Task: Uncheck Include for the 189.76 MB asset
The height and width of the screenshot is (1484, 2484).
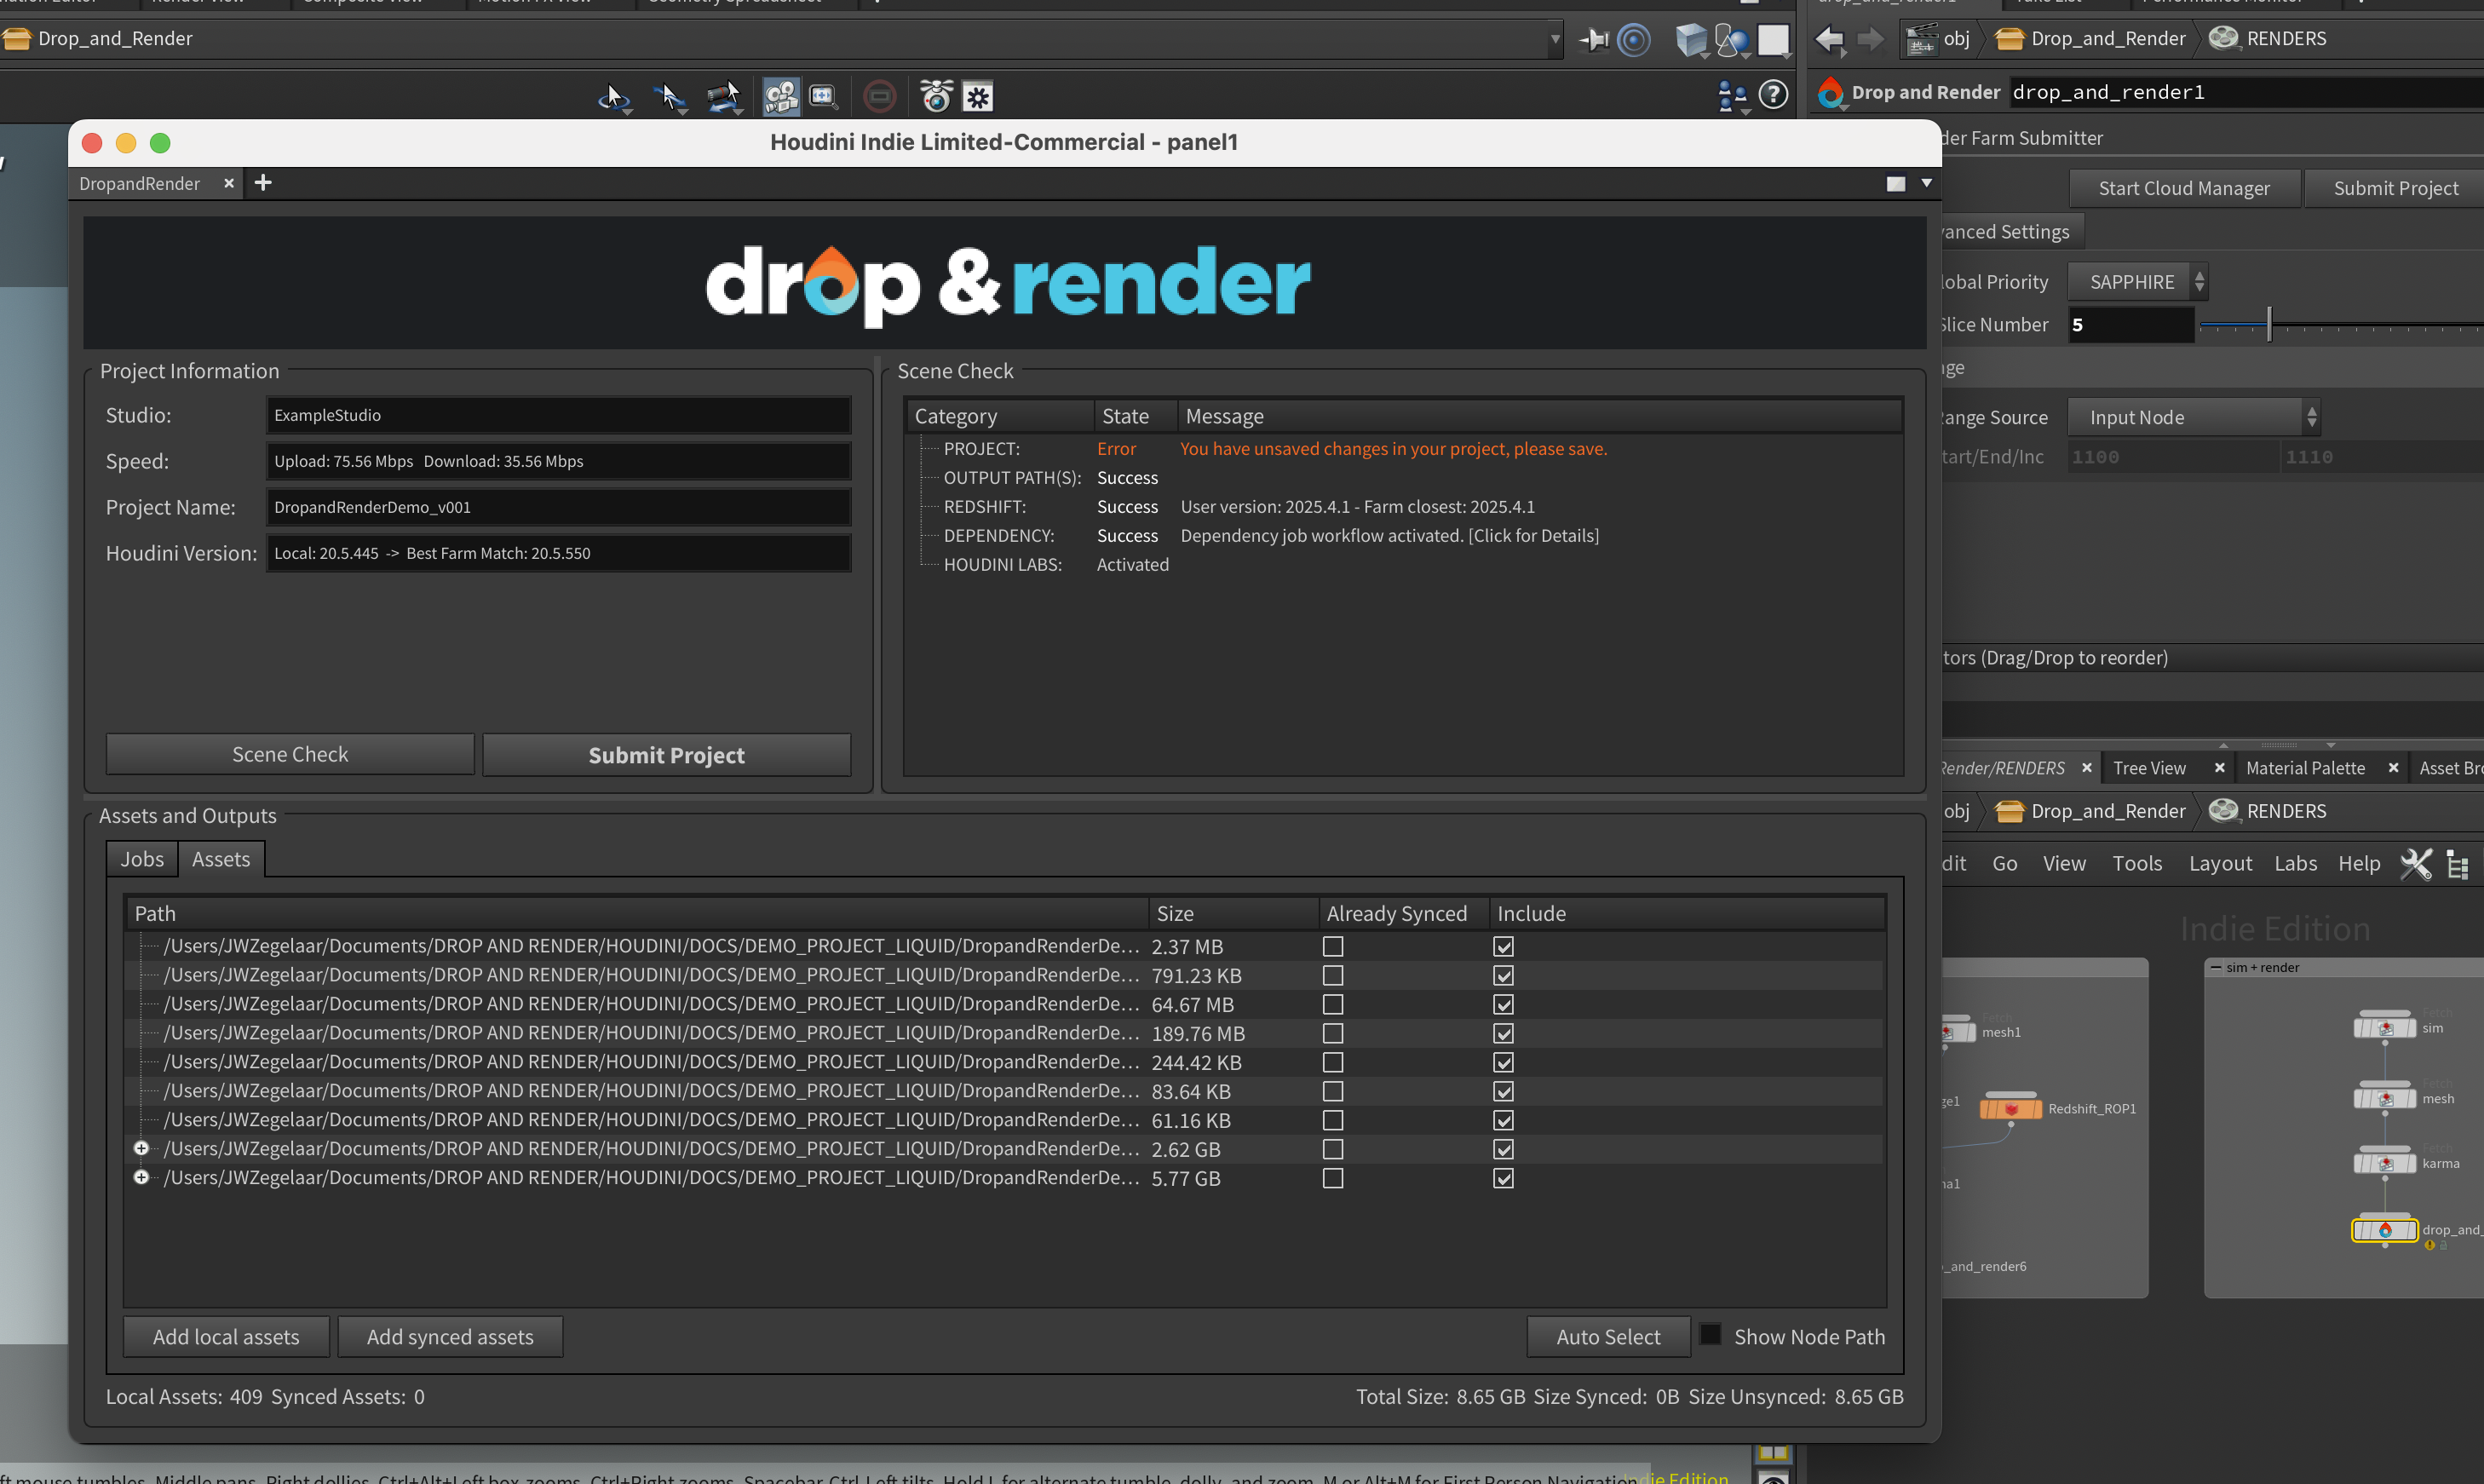Action: [1503, 1033]
